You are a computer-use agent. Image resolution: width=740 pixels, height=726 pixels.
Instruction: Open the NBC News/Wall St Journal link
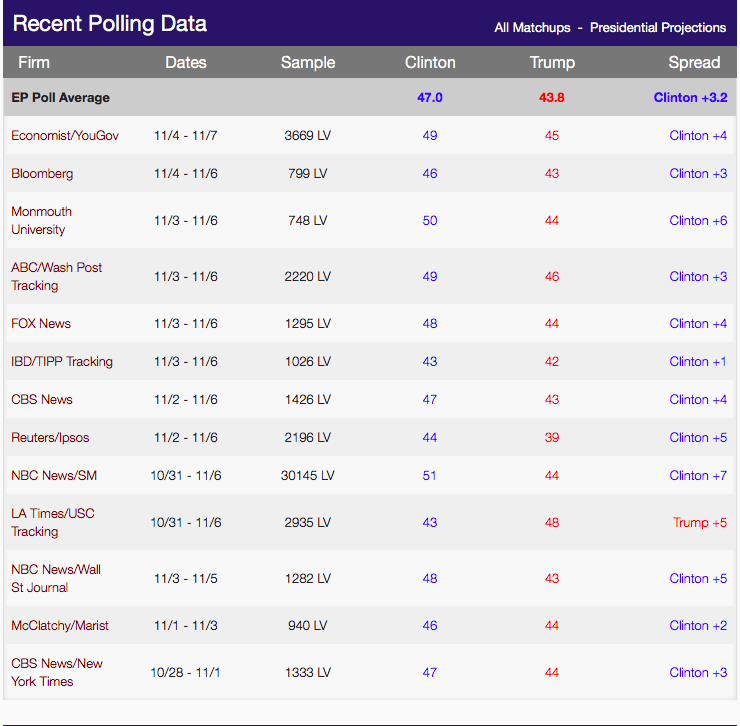point(56,578)
